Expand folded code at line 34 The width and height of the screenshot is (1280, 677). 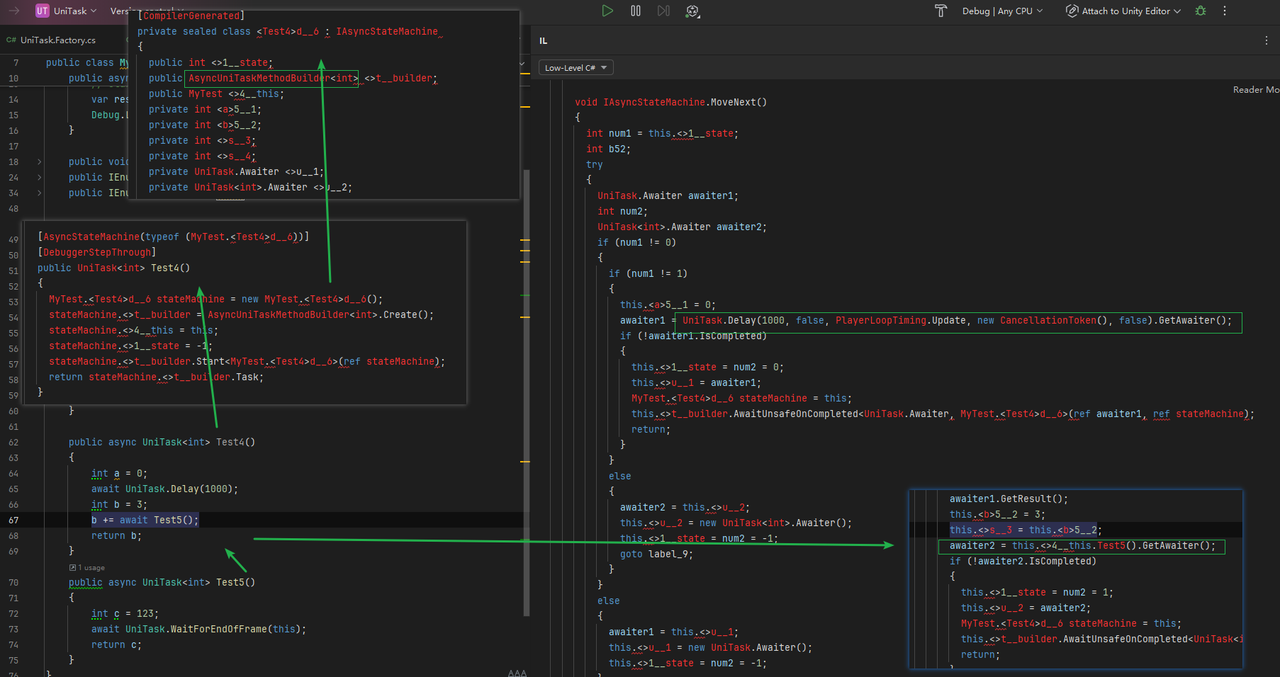[40, 192]
